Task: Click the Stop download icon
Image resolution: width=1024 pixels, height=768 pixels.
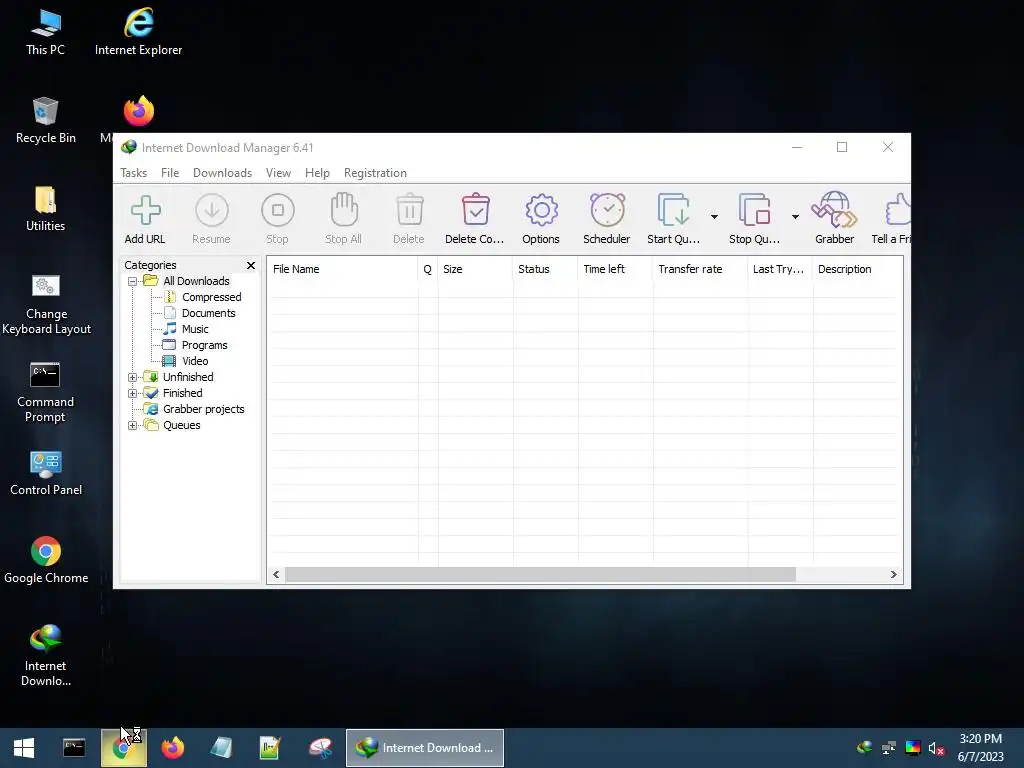Action: (x=278, y=219)
